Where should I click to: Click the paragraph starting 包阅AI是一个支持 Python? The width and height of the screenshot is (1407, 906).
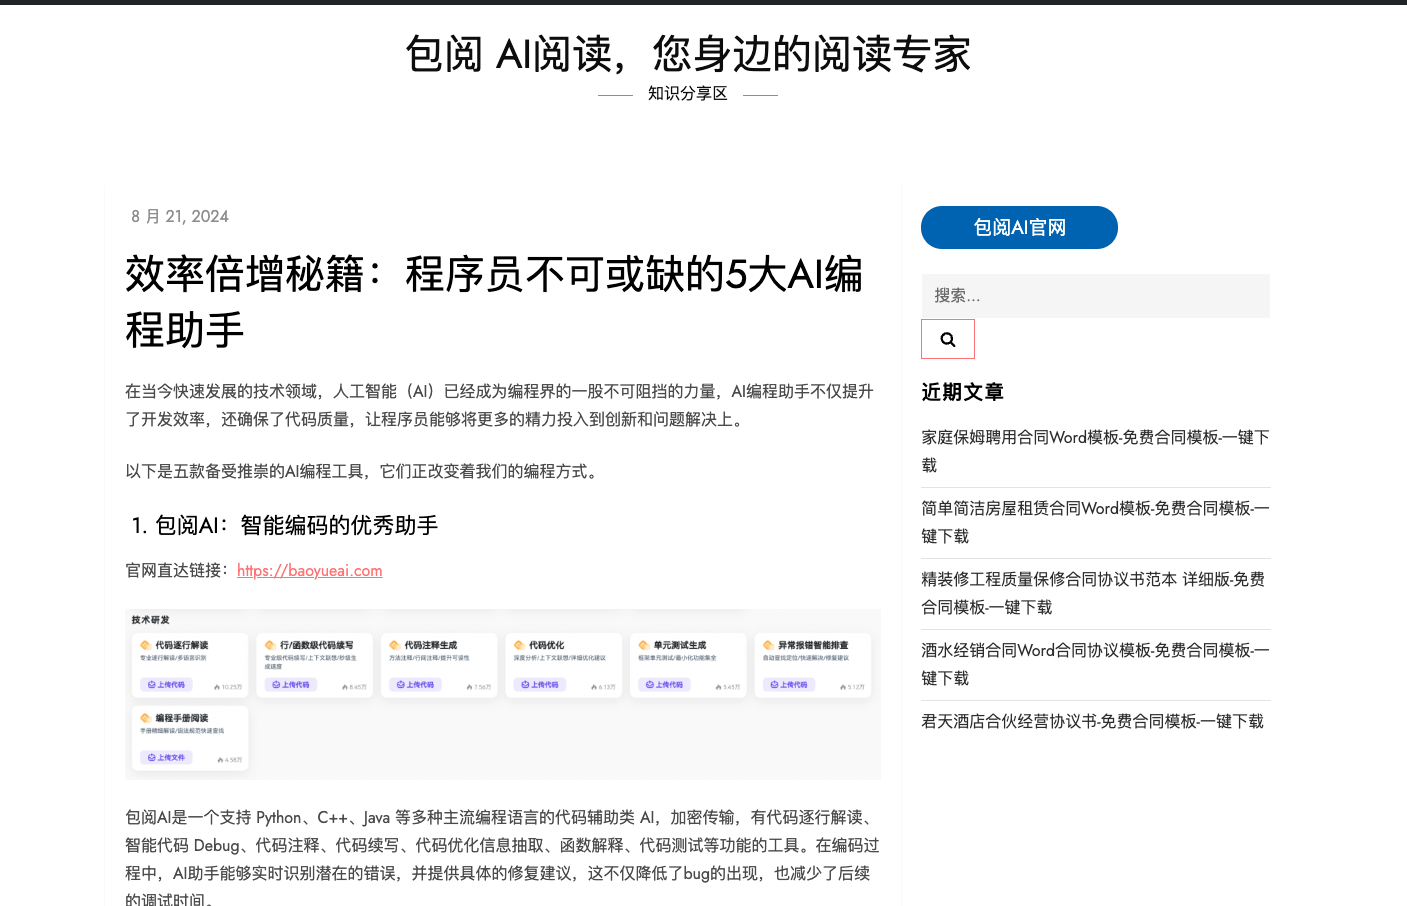(502, 858)
